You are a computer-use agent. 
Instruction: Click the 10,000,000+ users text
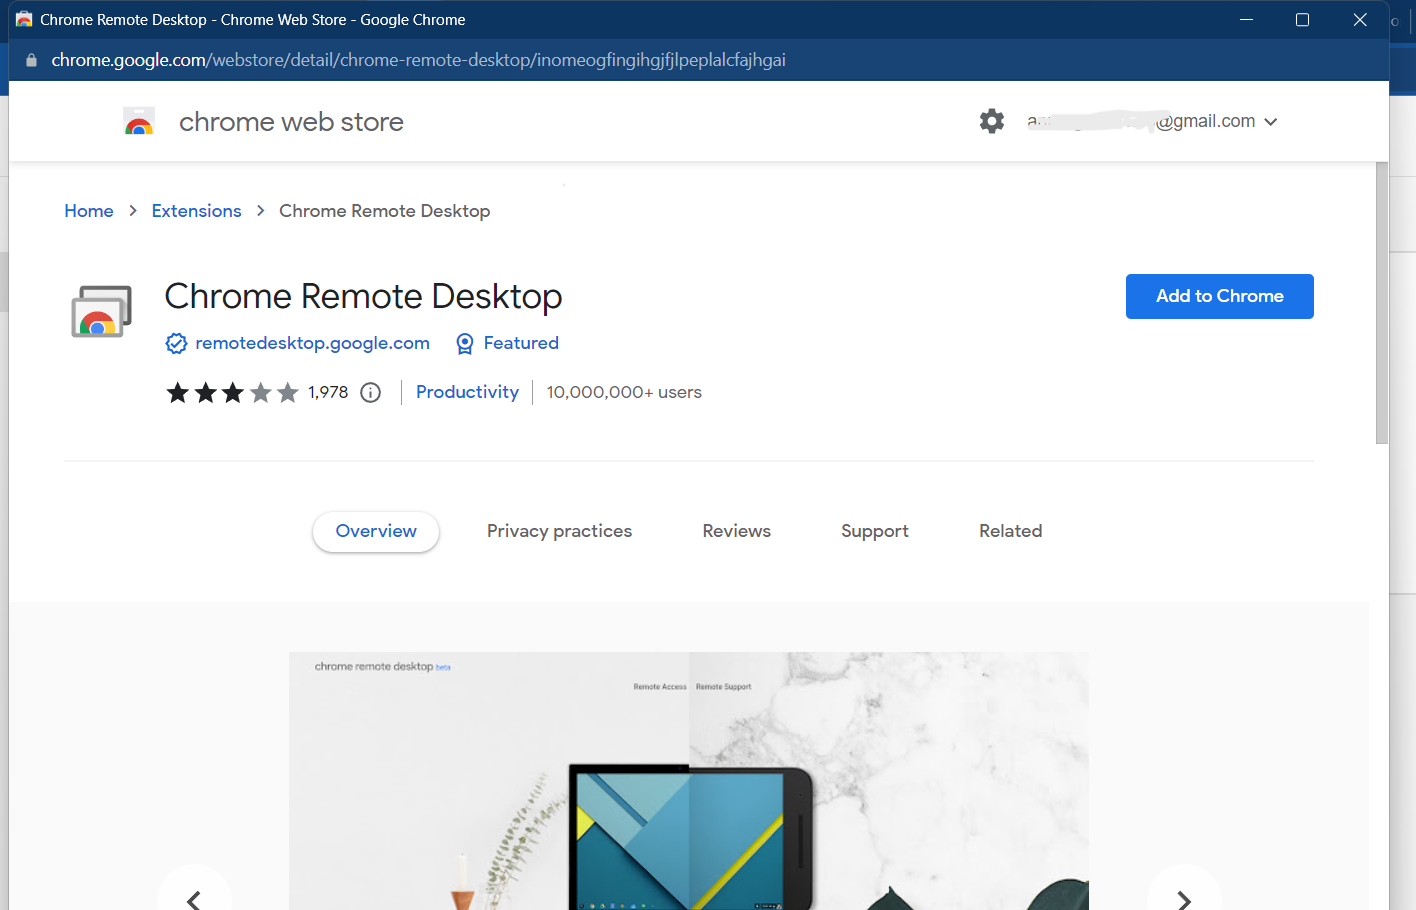(x=624, y=392)
